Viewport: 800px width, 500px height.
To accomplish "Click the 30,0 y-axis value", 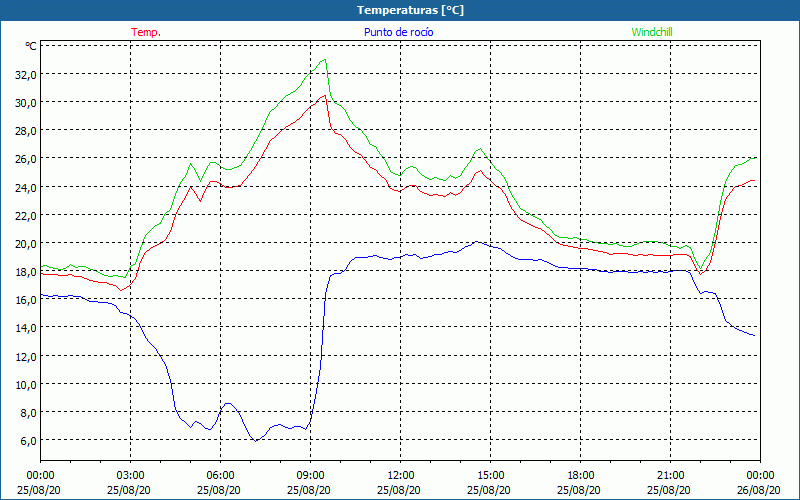I will click(x=26, y=103).
